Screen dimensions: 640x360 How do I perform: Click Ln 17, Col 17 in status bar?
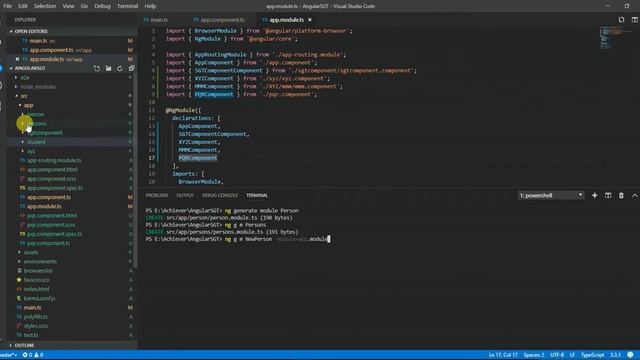tap(503, 355)
